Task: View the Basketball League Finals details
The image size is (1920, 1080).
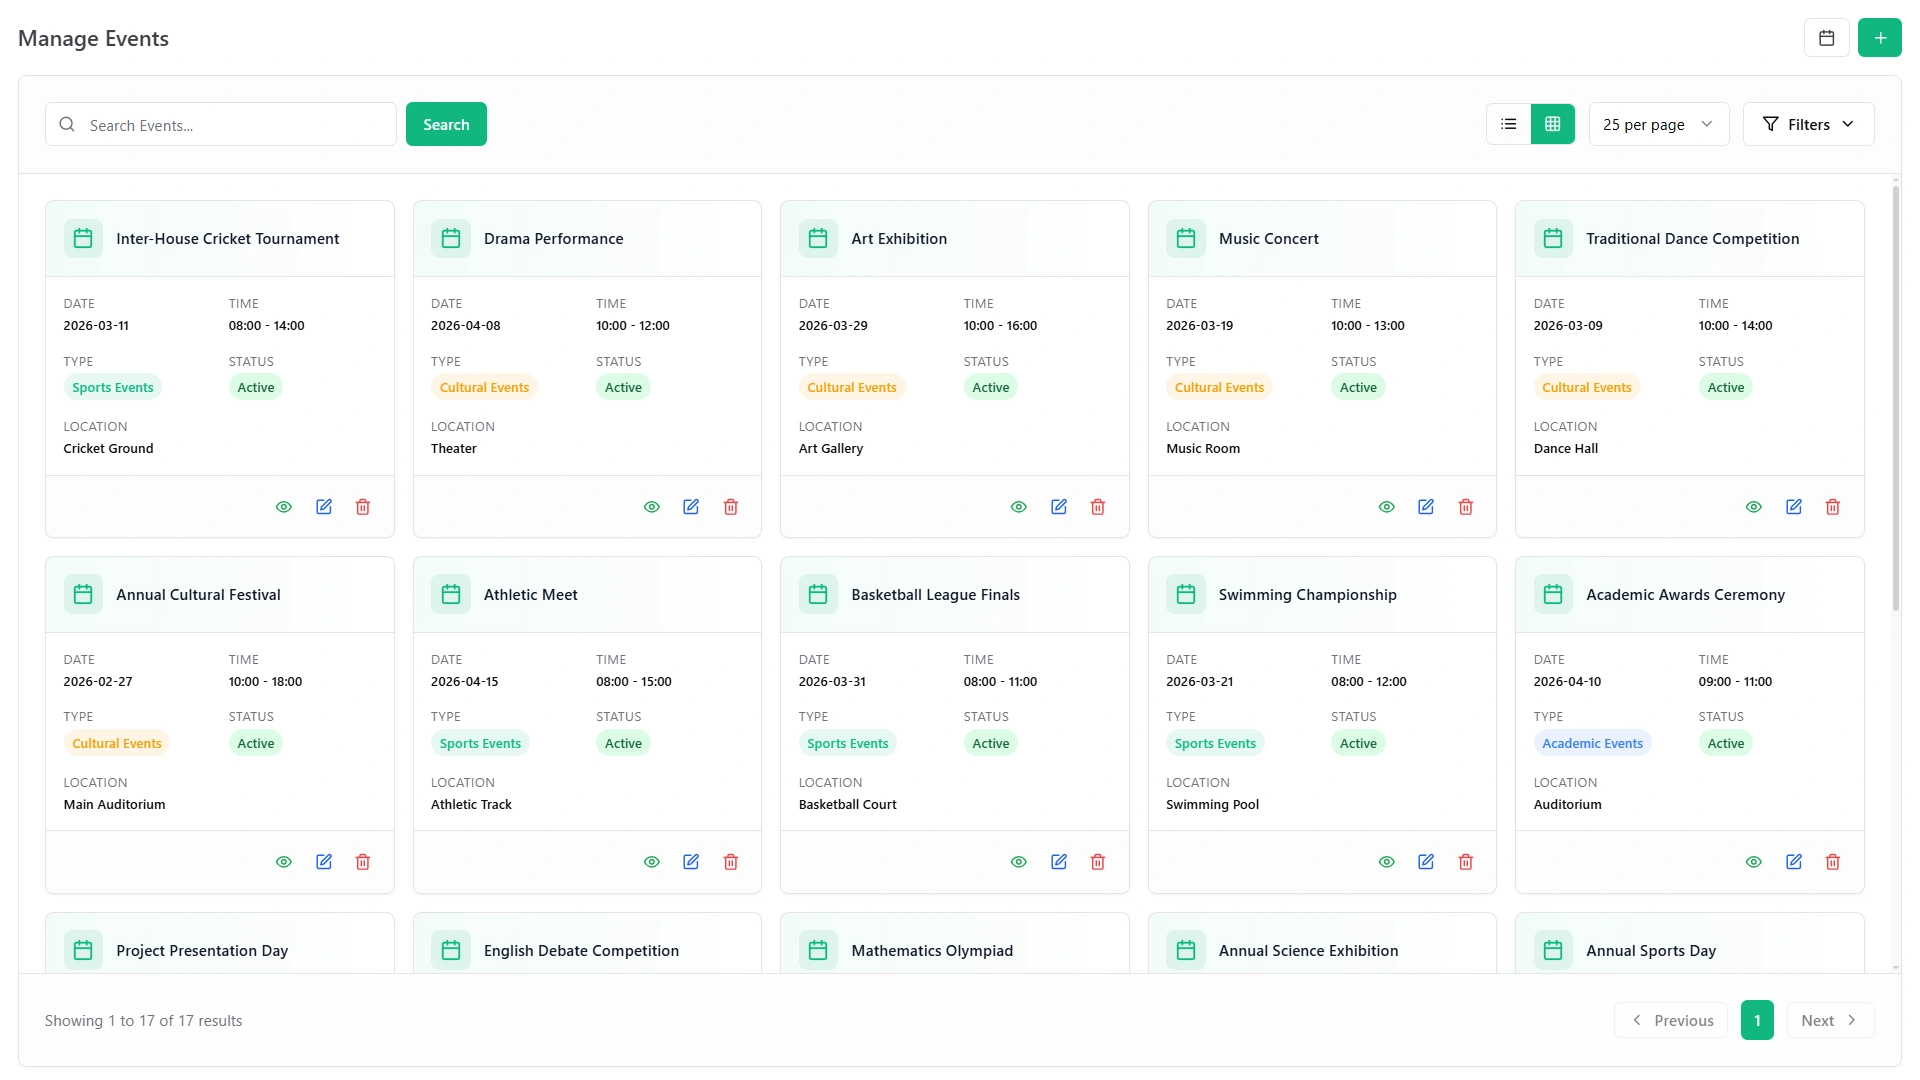Action: 1019,862
